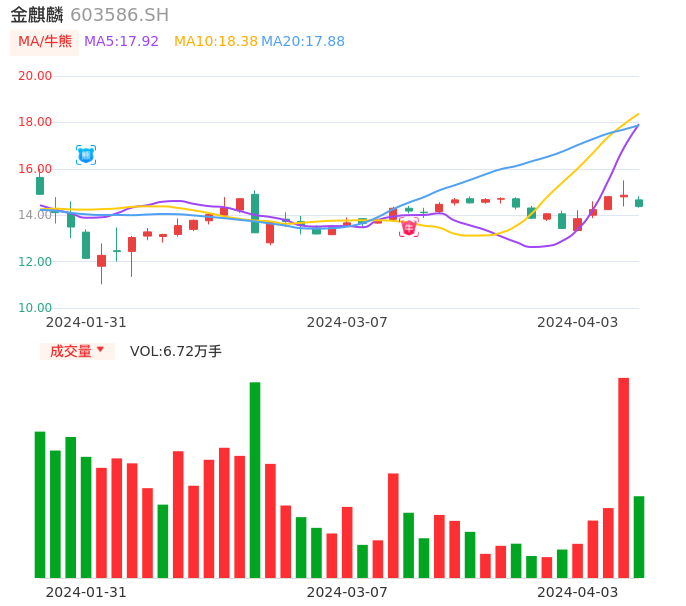Click the stock name 金麒麟
The image size is (686, 606).
[x=37, y=15]
